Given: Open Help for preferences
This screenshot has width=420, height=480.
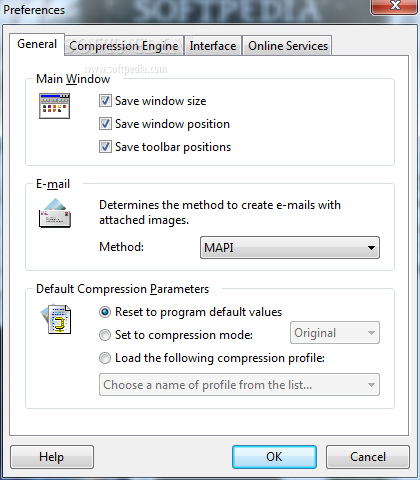Looking at the screenshot, I should [x=52, y=457].
